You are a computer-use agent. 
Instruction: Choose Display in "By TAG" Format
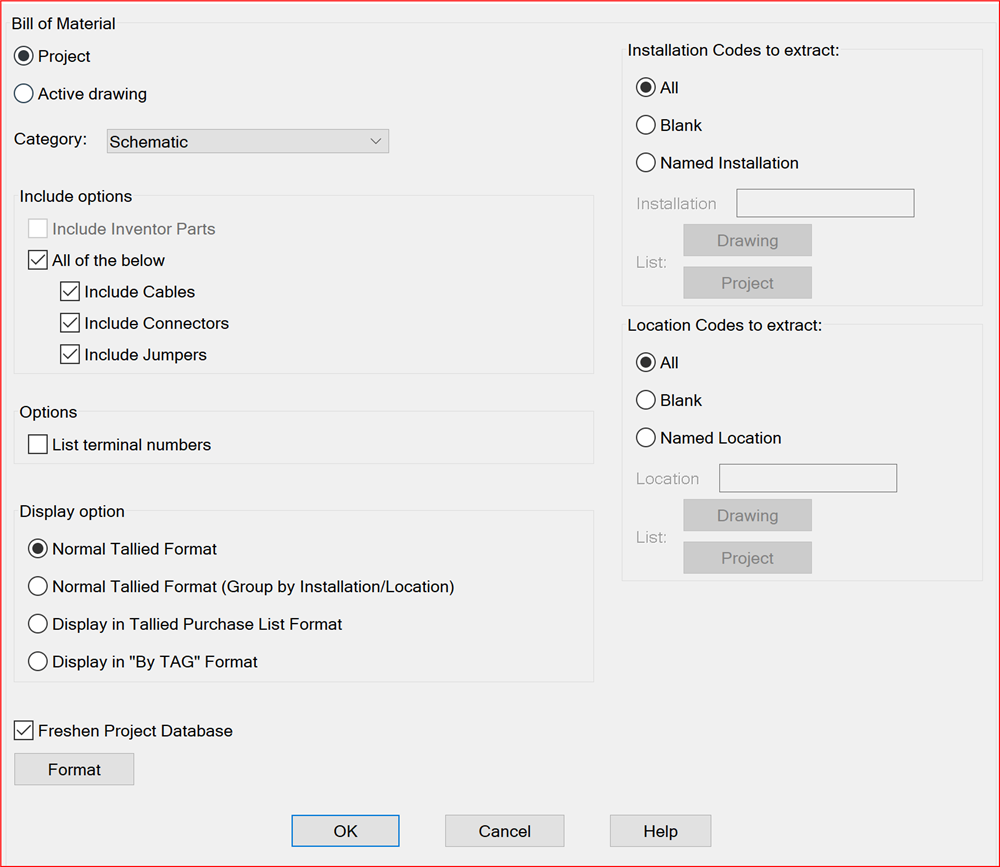click(38, 662)
